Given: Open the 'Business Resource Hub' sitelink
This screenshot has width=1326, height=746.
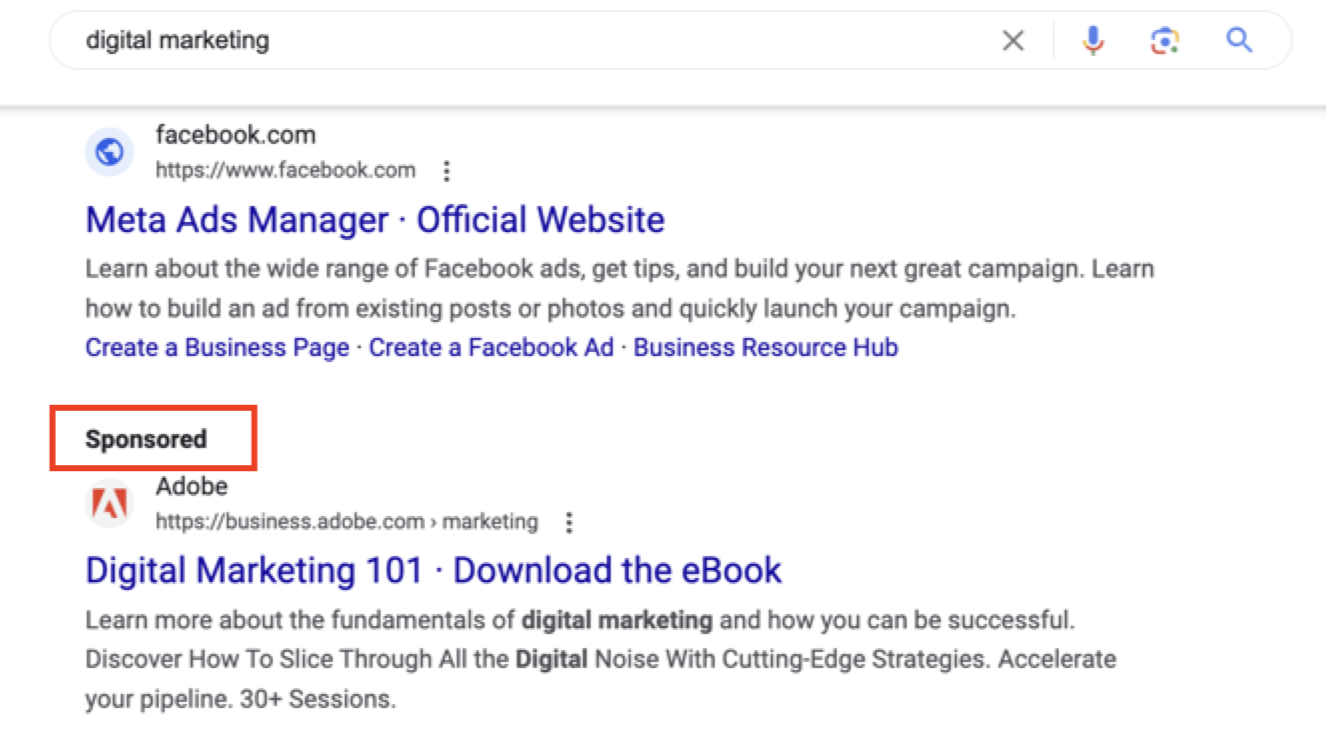Looking at the screenshot, I should 766,347.
